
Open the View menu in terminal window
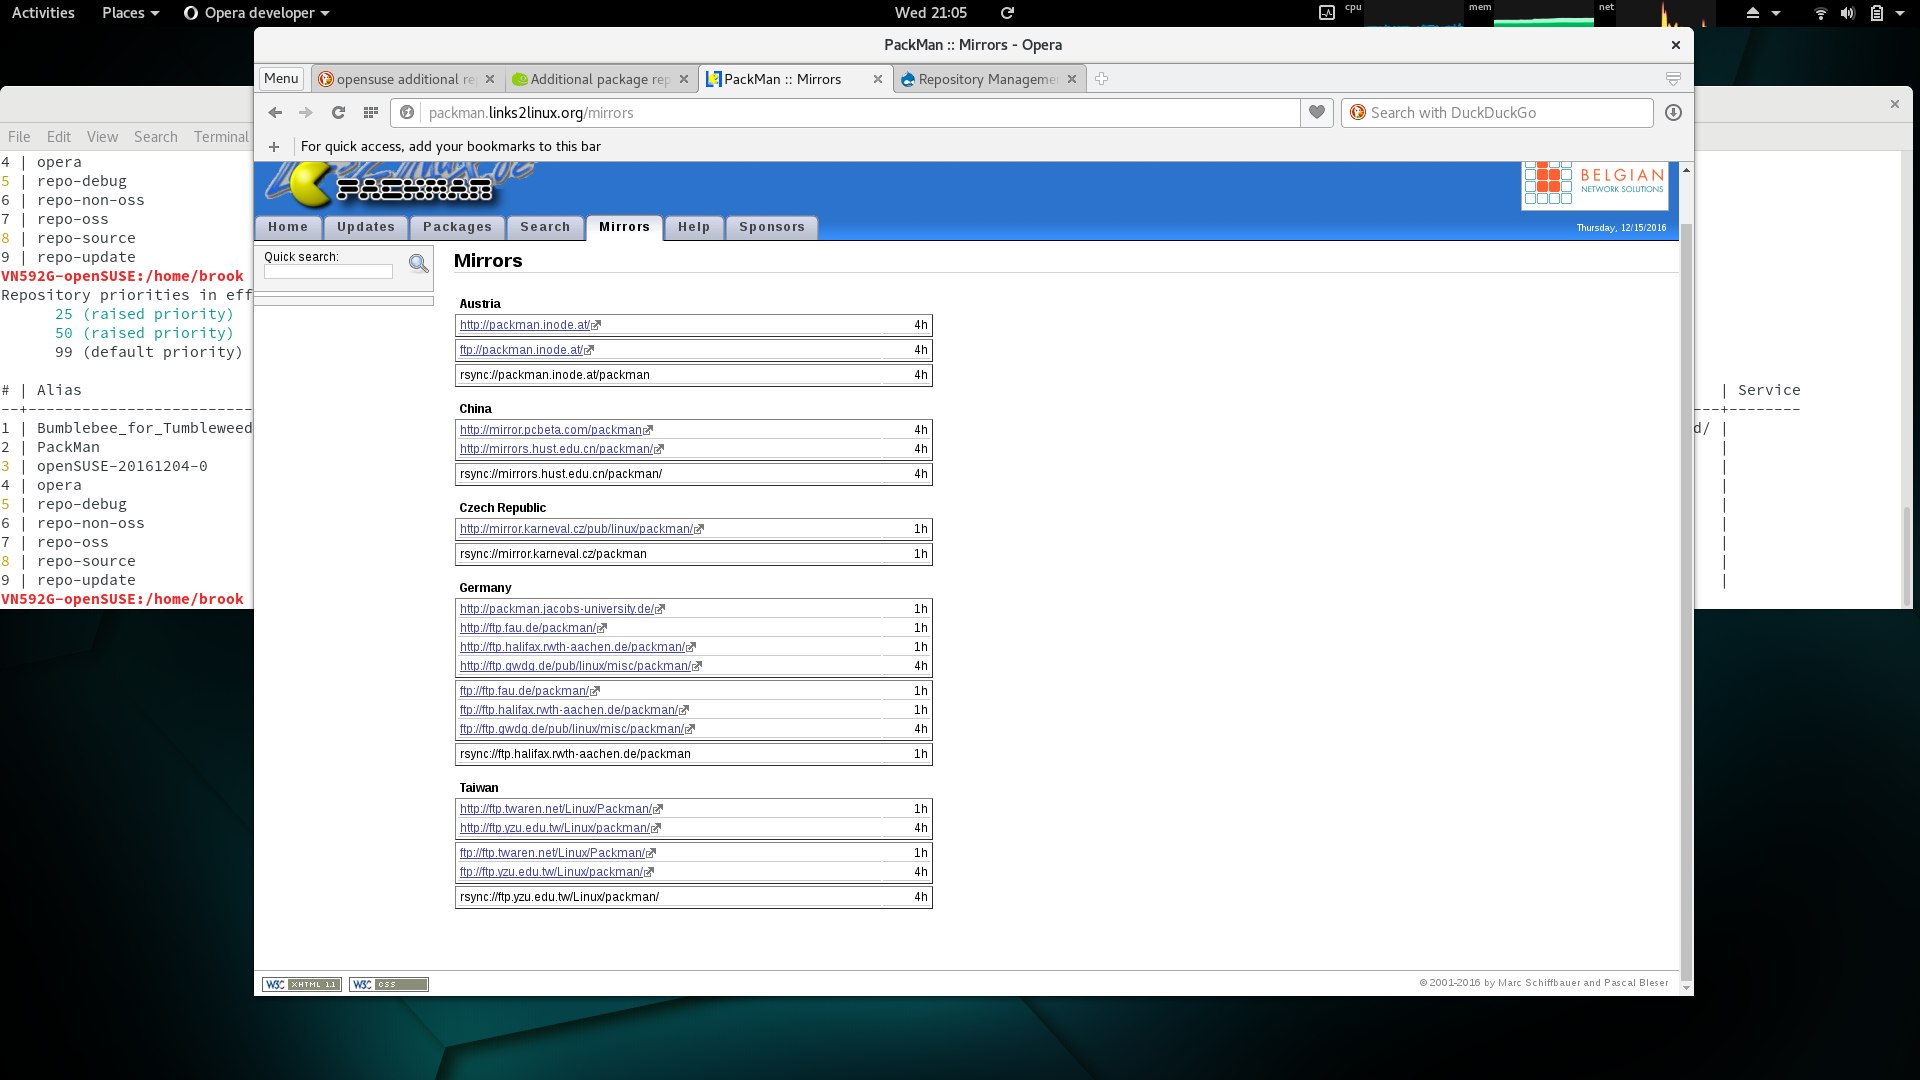coord(102,137)
